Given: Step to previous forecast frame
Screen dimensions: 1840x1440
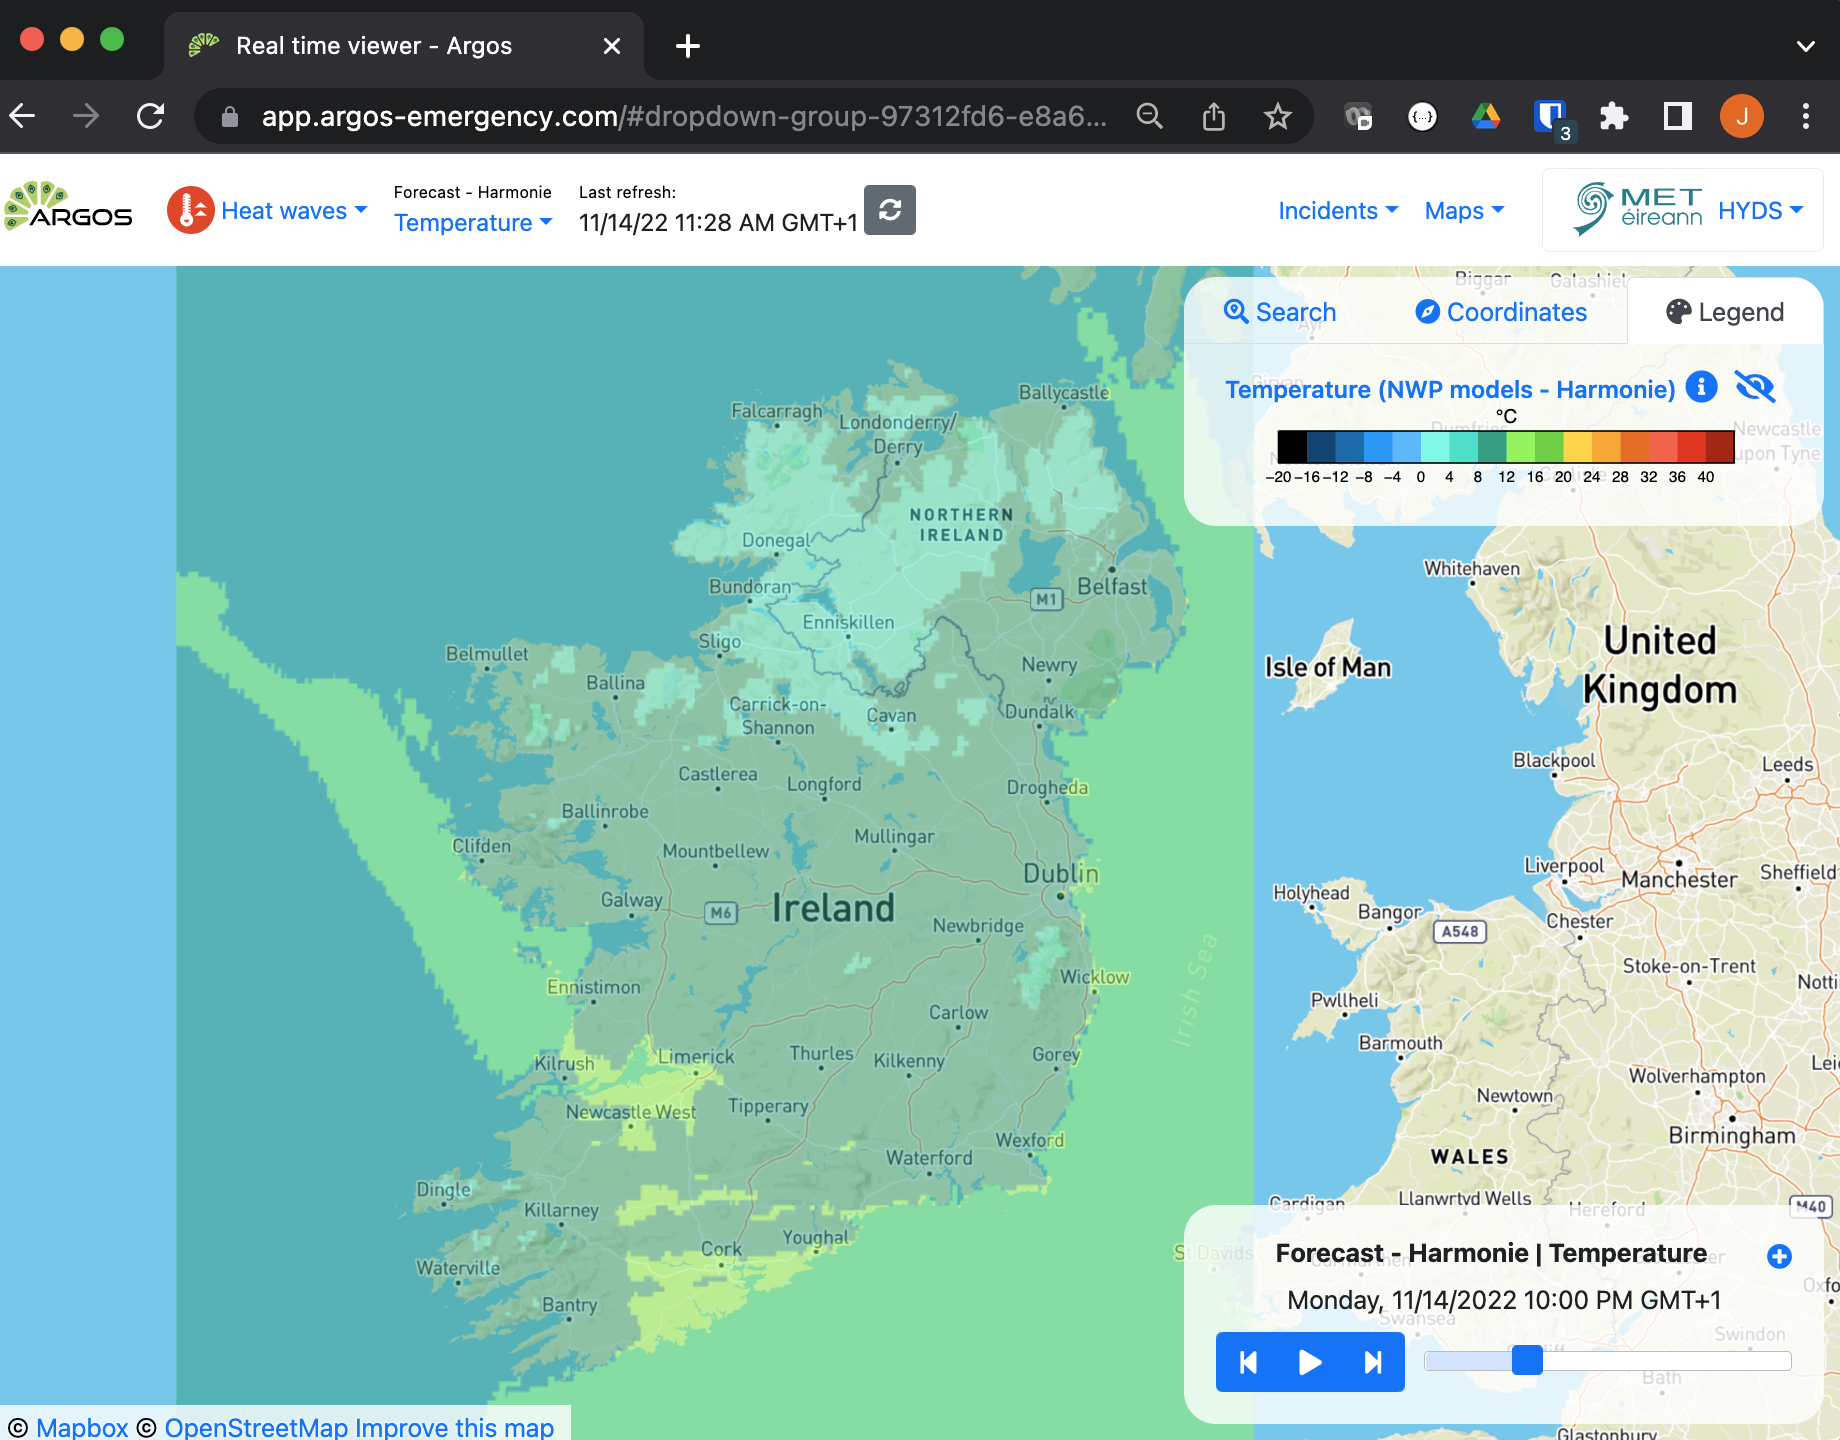Looking at the screenshot, I should (x=1248, y=1362).
